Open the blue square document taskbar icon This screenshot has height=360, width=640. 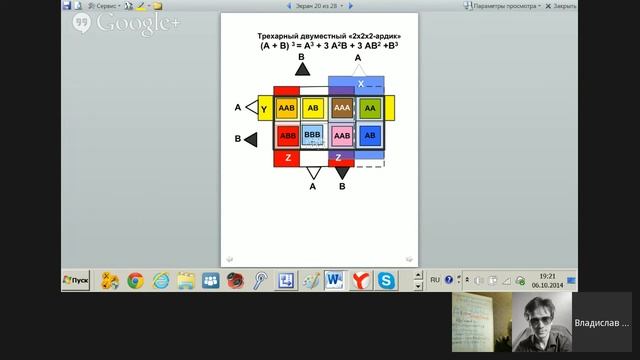[x=285, y=281]
